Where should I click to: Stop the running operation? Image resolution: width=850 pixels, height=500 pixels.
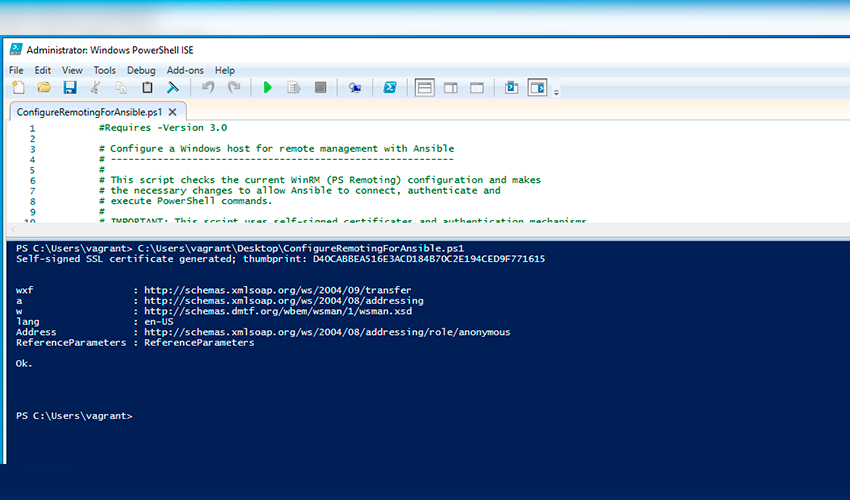click(x=320, y=87)
